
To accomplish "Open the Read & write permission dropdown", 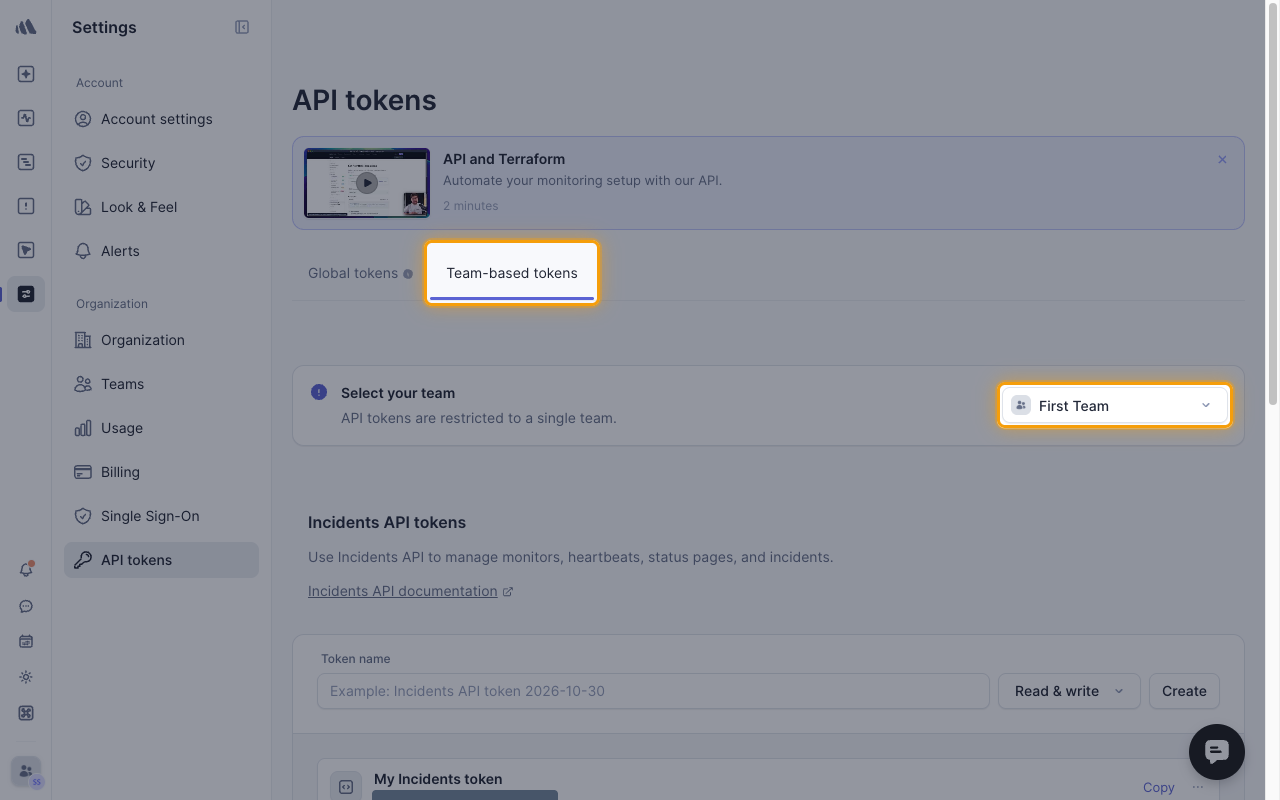I will coord(1069,691).
